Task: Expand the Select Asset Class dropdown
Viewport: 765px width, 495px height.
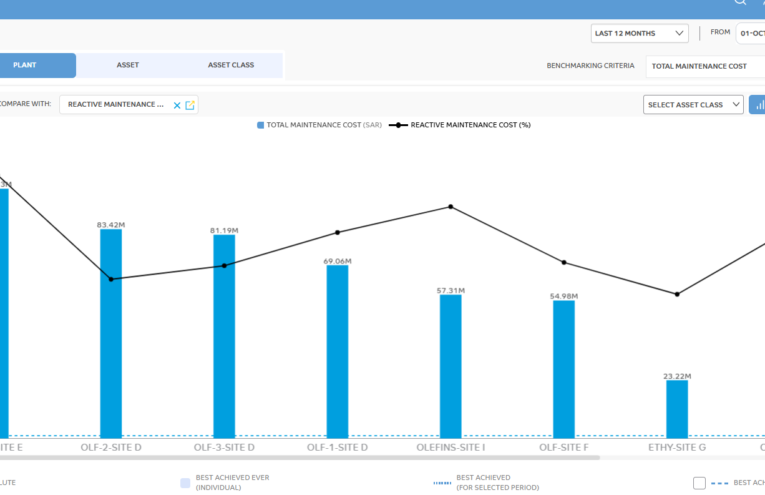Action: point(693,105)
